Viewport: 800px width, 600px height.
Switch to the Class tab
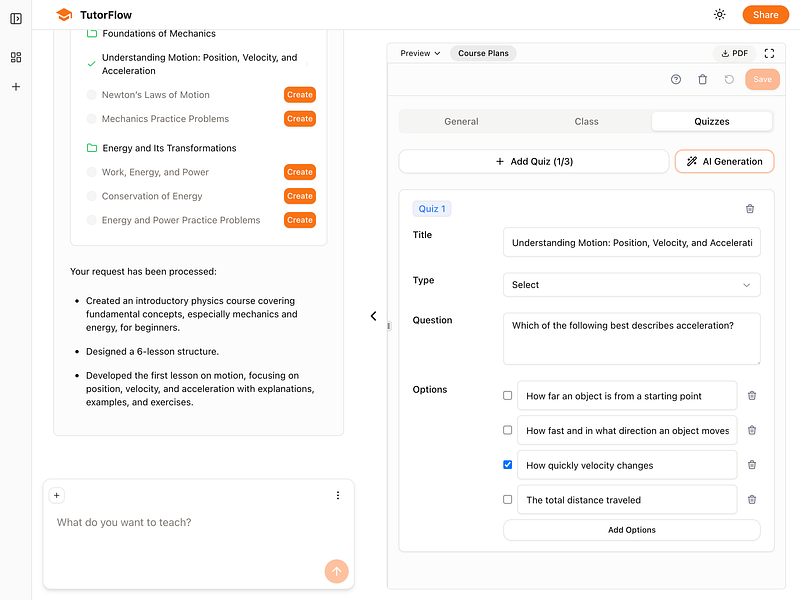(586, 121)
